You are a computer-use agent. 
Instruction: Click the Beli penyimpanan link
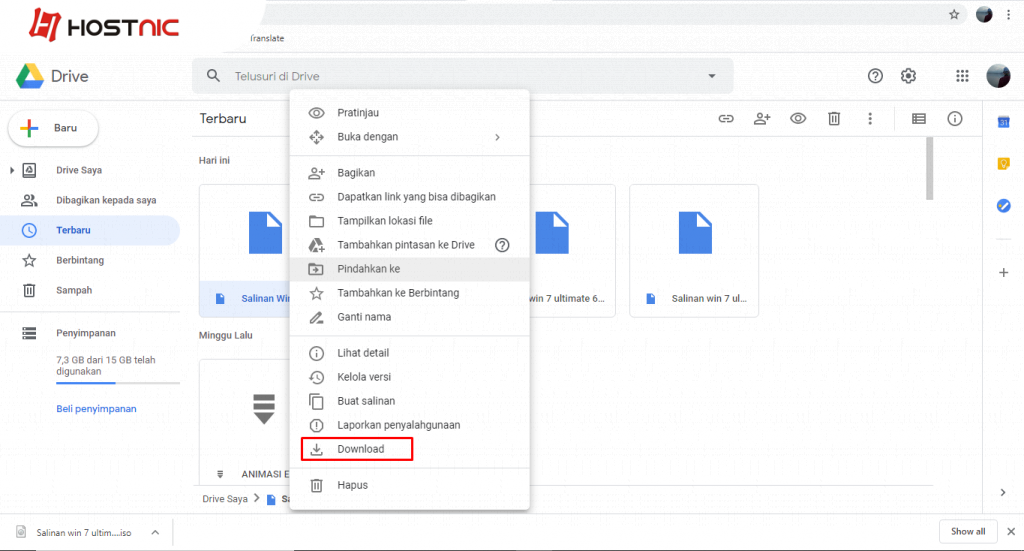coord(96,409)
